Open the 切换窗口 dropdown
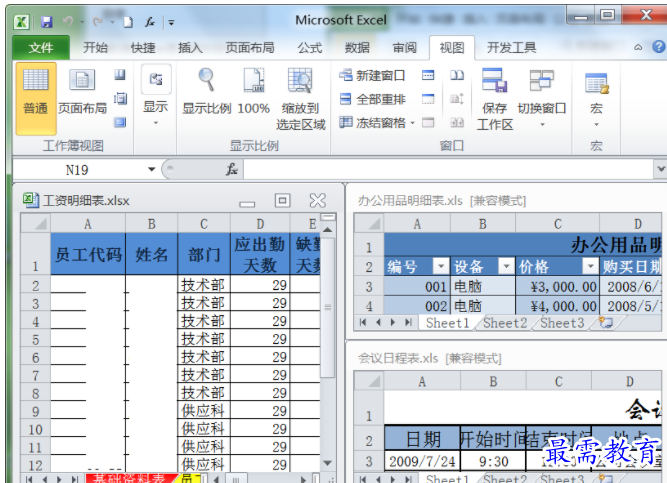667x483 pixels. (x=542, y=98)
